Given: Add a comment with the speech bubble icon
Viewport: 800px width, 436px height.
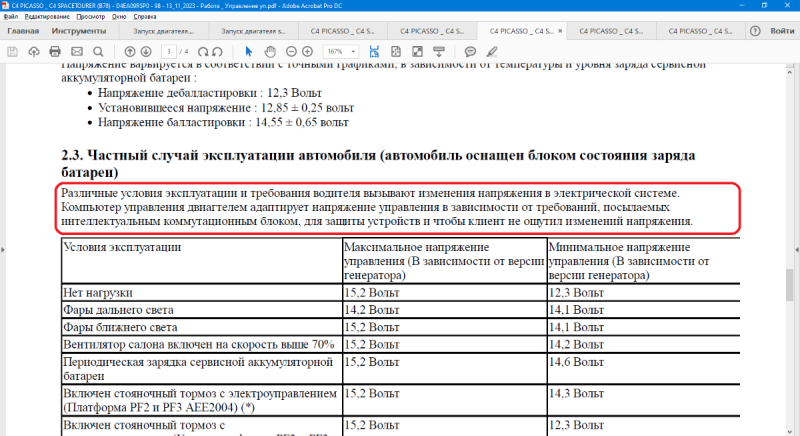Looking at the screenshot, I should [470, 51].
